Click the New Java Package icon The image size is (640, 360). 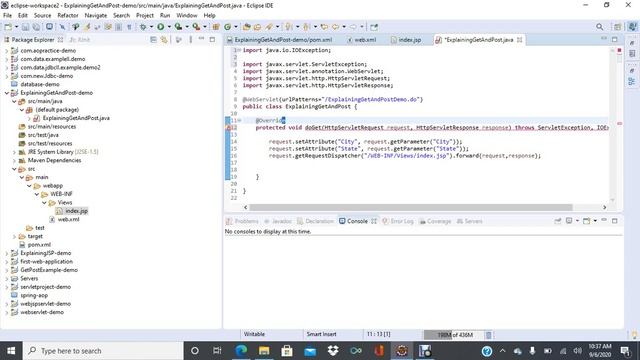click(216, 27)
